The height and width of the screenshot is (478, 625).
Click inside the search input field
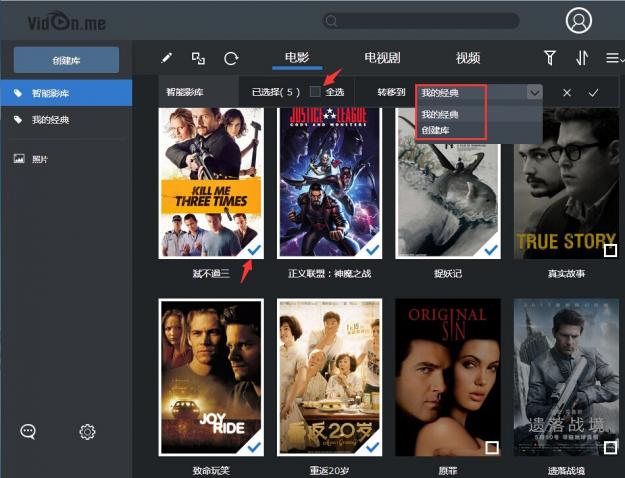421,21
